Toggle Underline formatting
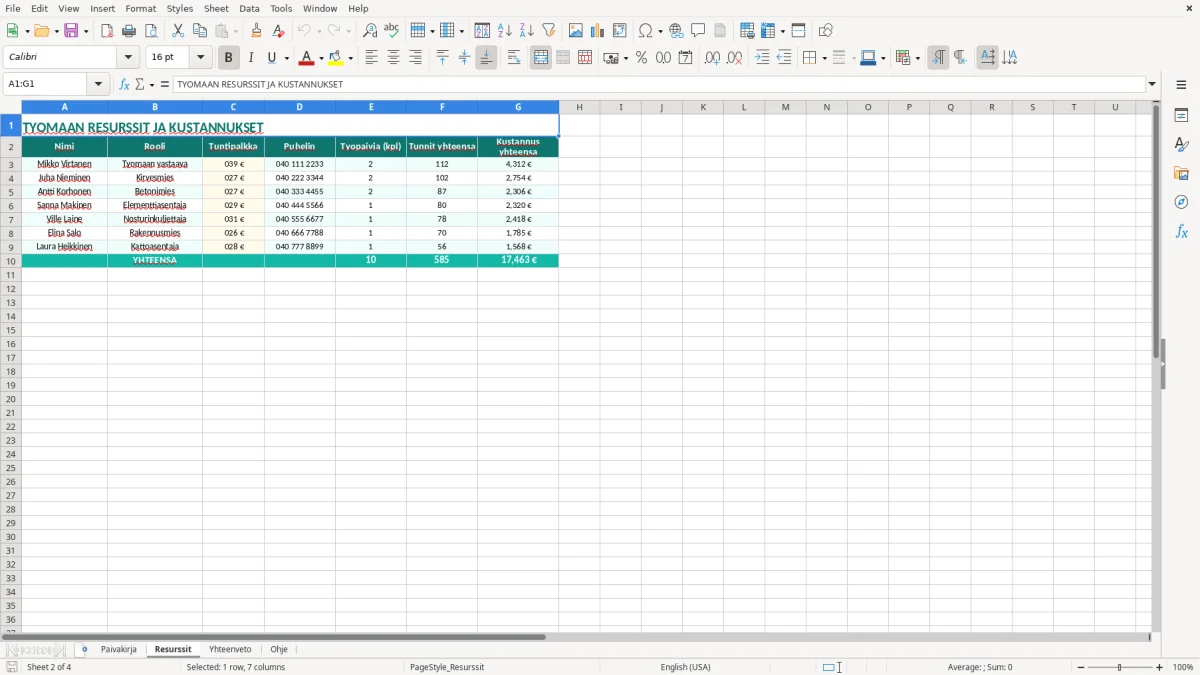This screenshot has height=675, width=1200. coord(270,58)
